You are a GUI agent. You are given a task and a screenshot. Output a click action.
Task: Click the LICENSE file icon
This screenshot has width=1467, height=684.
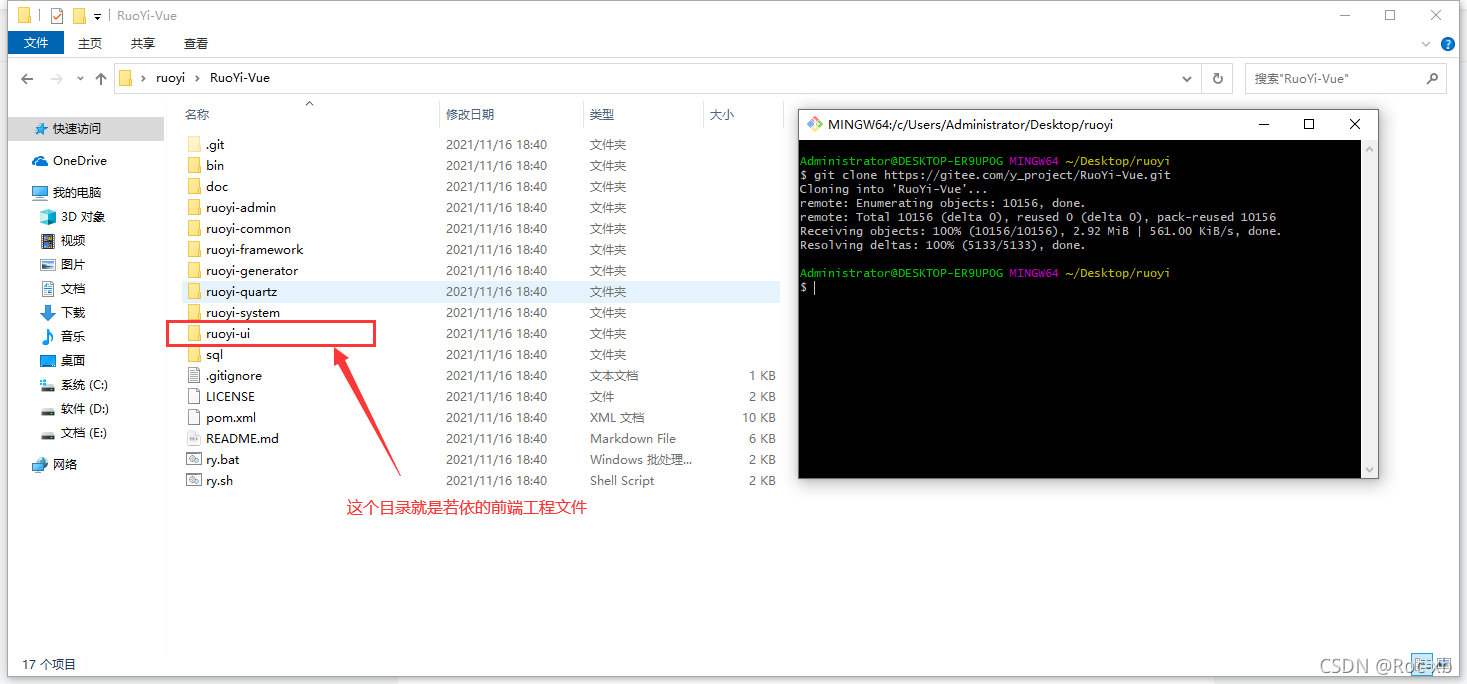pyautogui.click(x=194, y=397)
